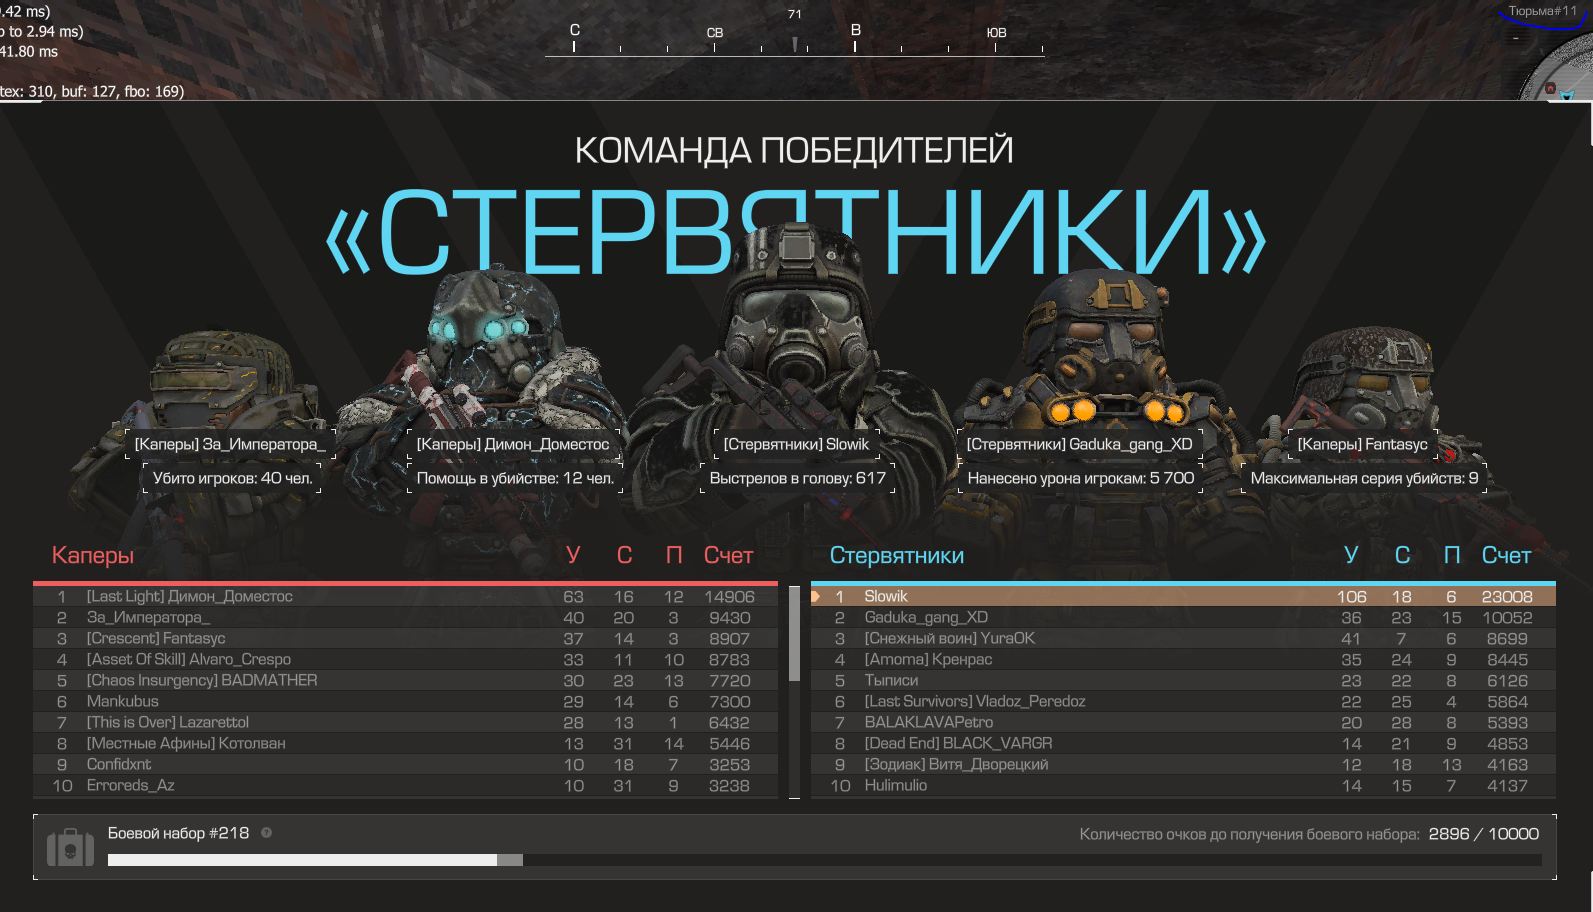This screenshot has height=912, width=1593.
Task: Click the 9430 score value
Action: click(x=729, y=618)
